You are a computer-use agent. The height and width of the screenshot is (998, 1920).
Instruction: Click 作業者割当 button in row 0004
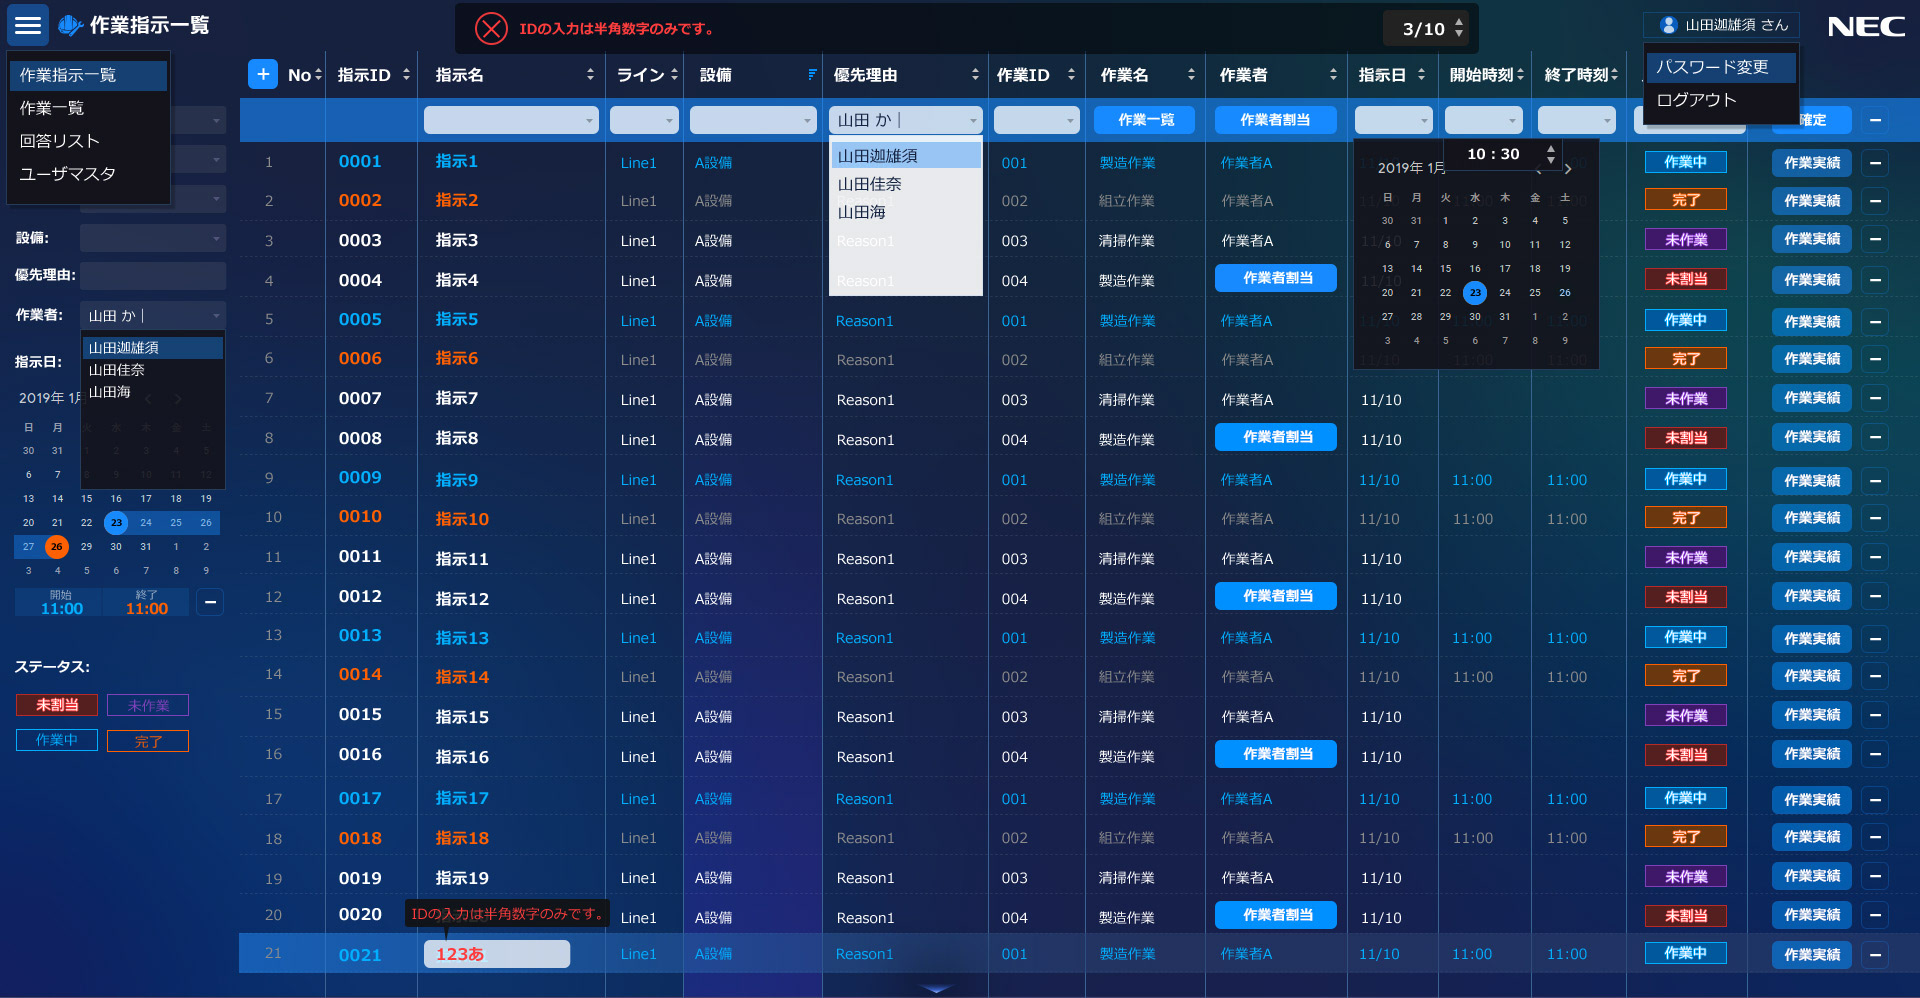point(1276,278)
